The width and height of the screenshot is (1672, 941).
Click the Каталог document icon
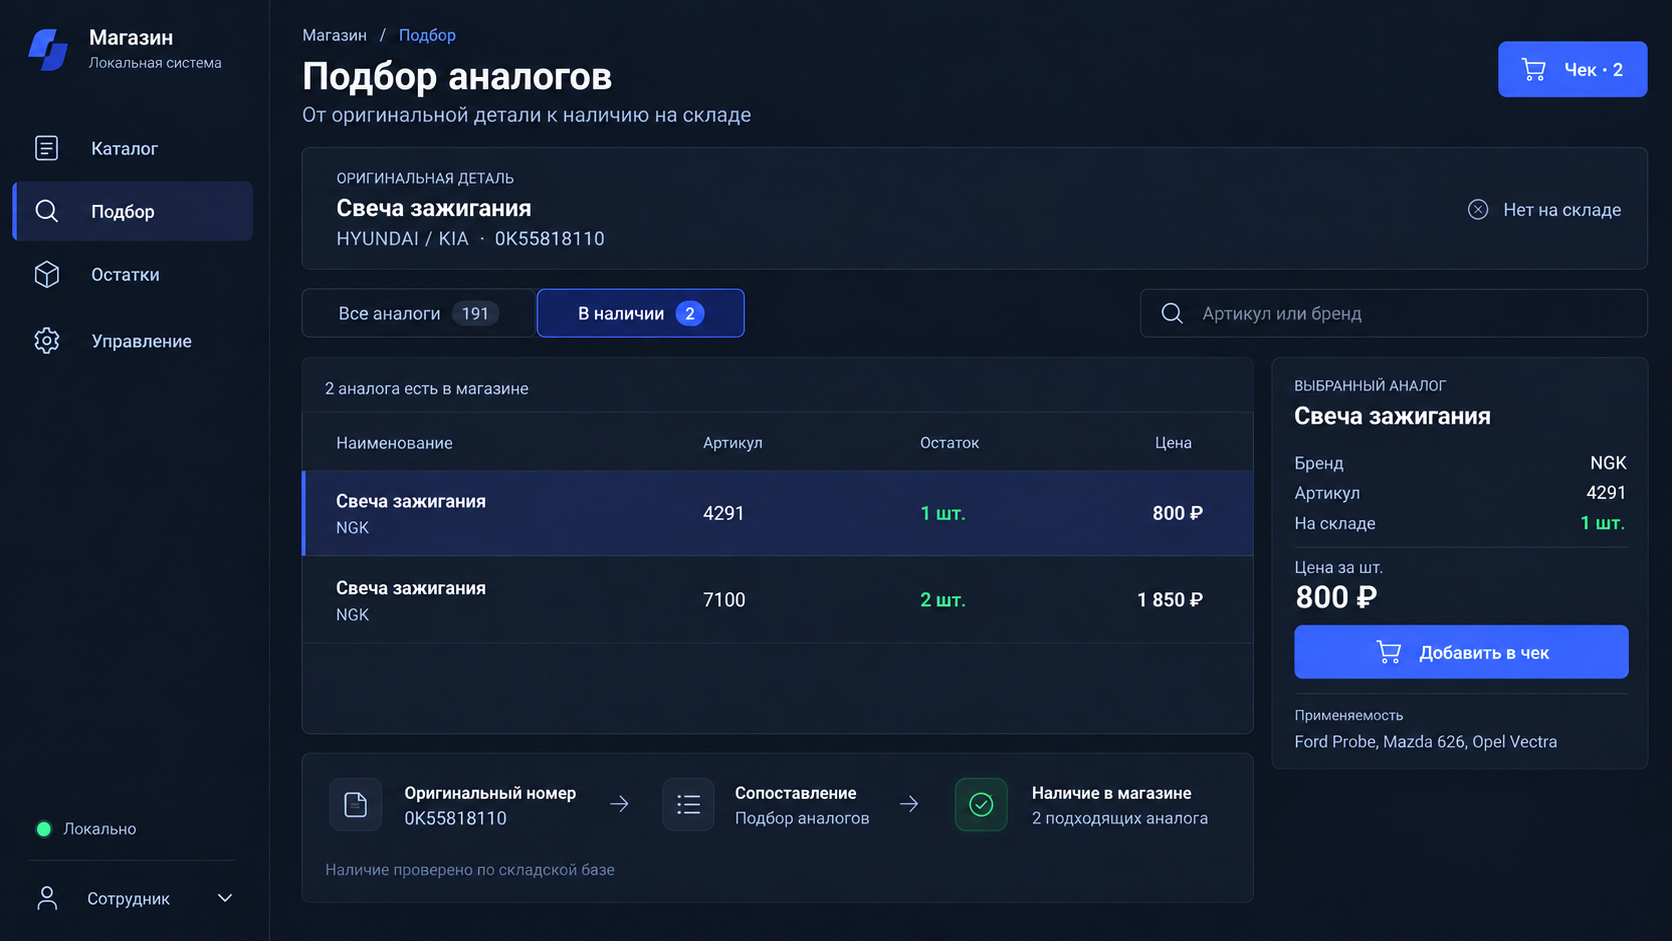coord(47,148)
